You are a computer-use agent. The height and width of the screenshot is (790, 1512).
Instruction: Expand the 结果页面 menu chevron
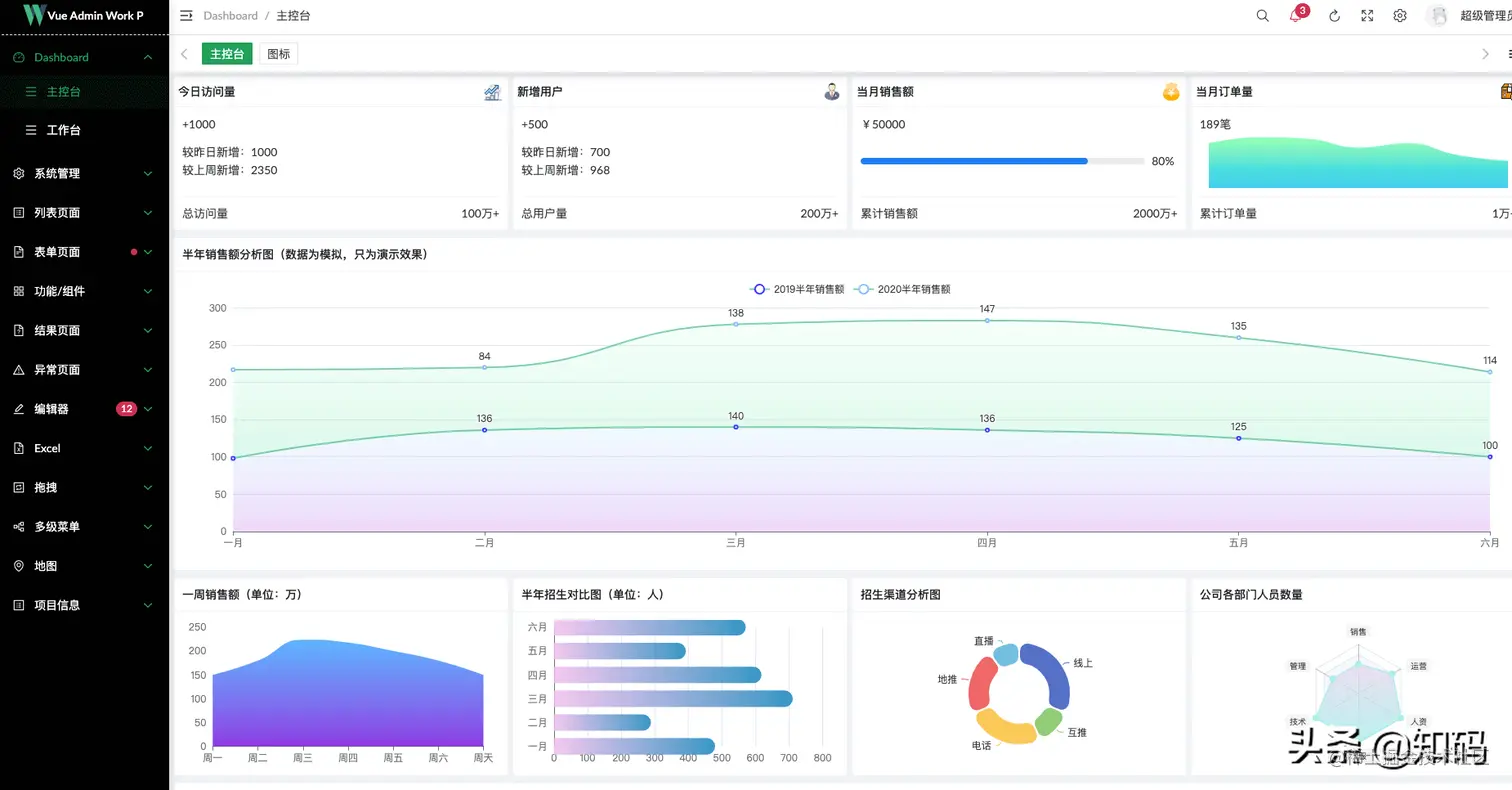click(x=148, y=331)
